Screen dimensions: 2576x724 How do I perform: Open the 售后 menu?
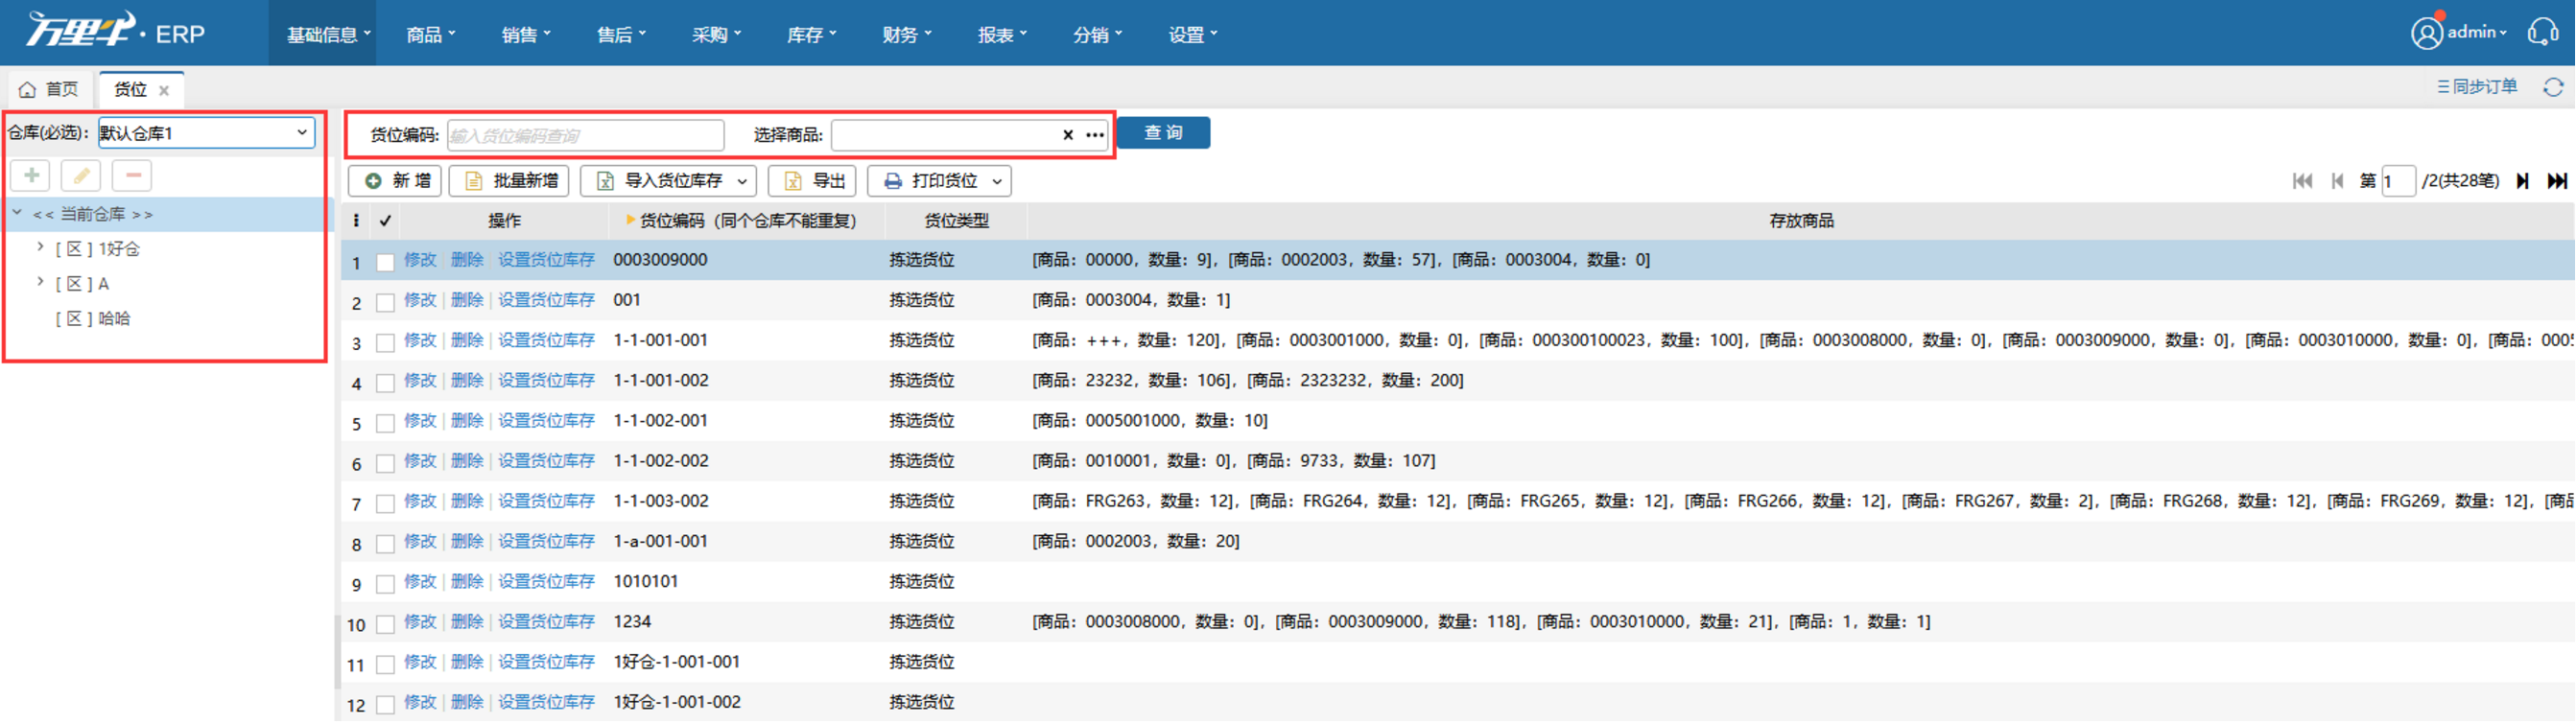[x=620, y=35]
